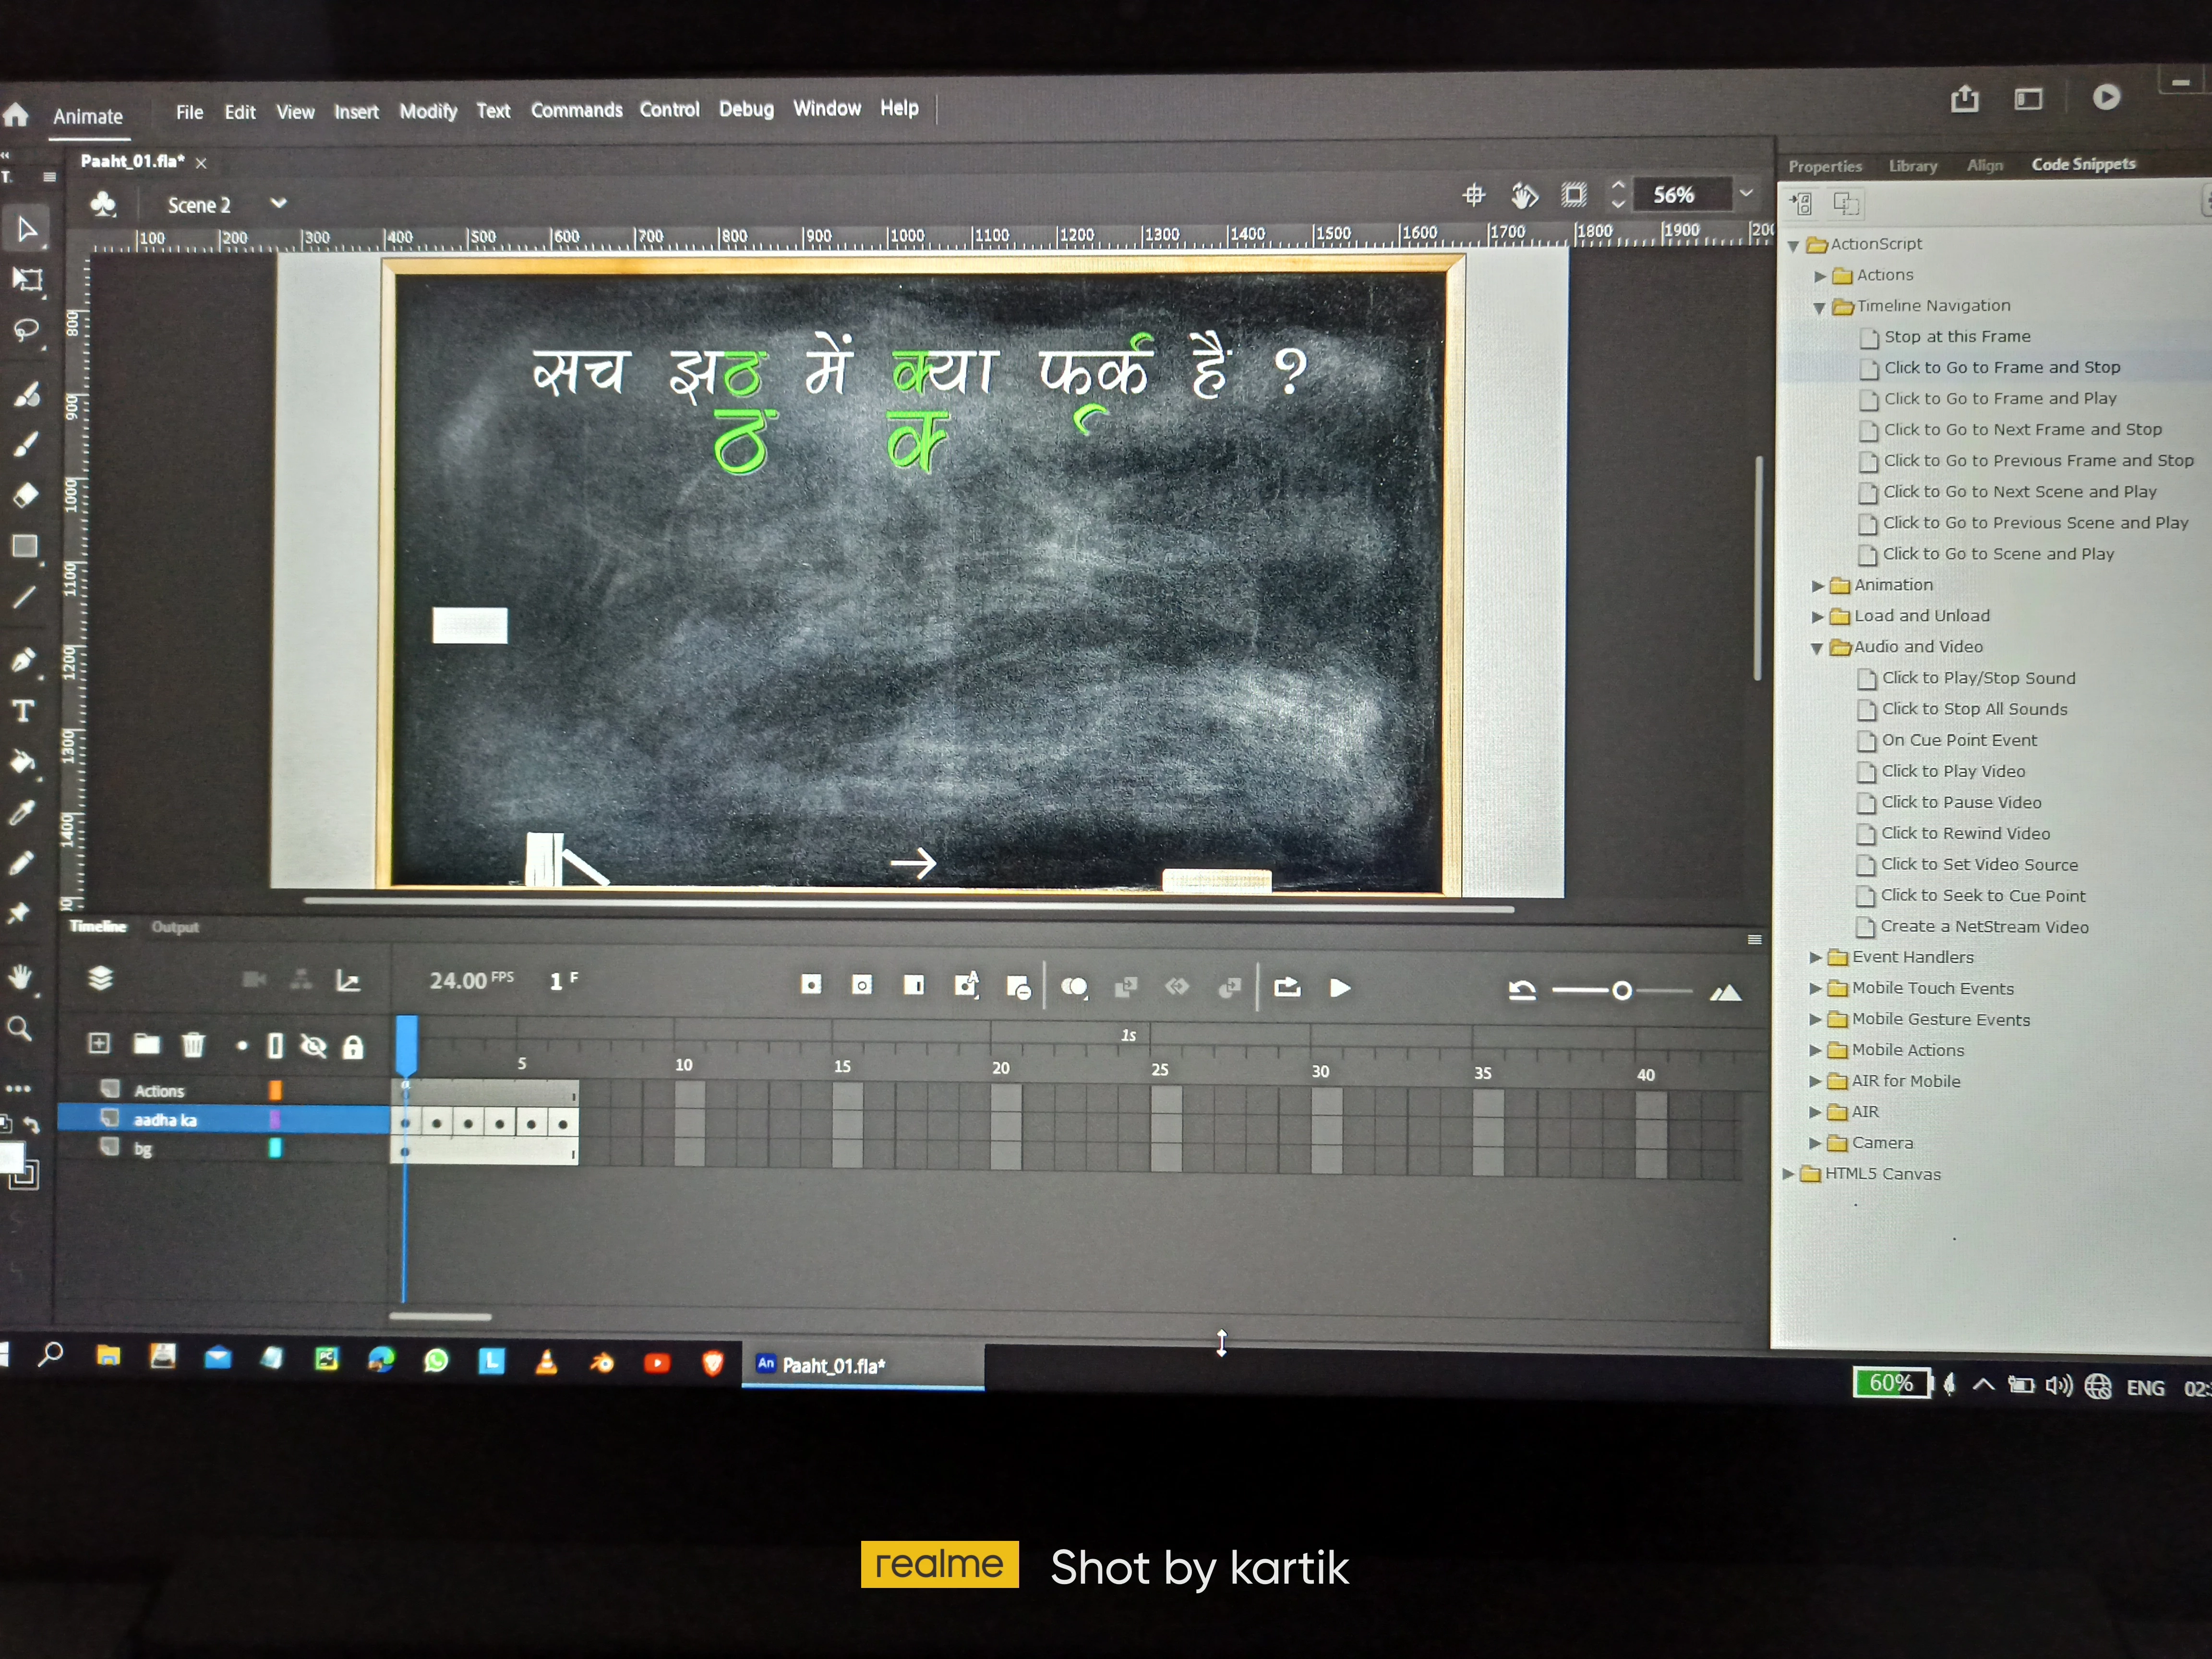Open the stage zoom percentage dropdown
Image resolution: width=2212 pixels, height=1659 pixels.
tap(1746, 193)
